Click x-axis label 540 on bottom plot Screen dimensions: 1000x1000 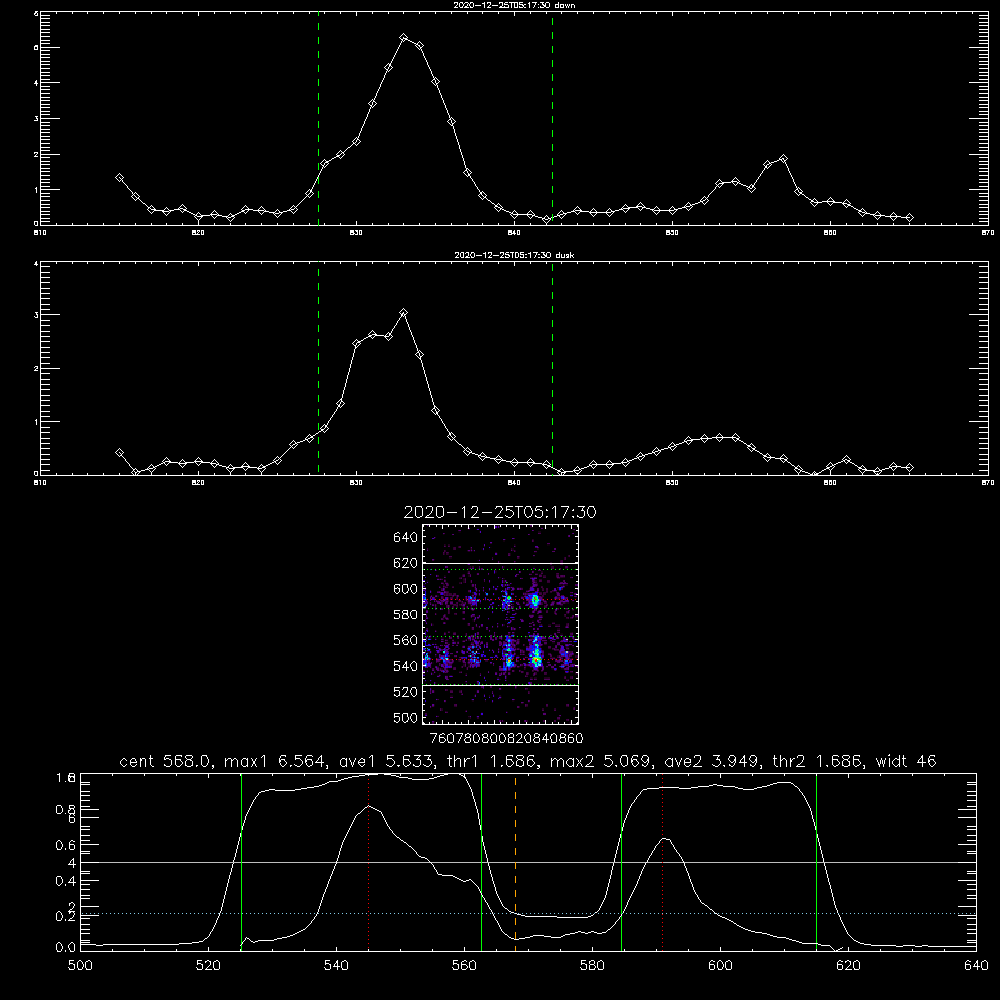tap(336, 966)
